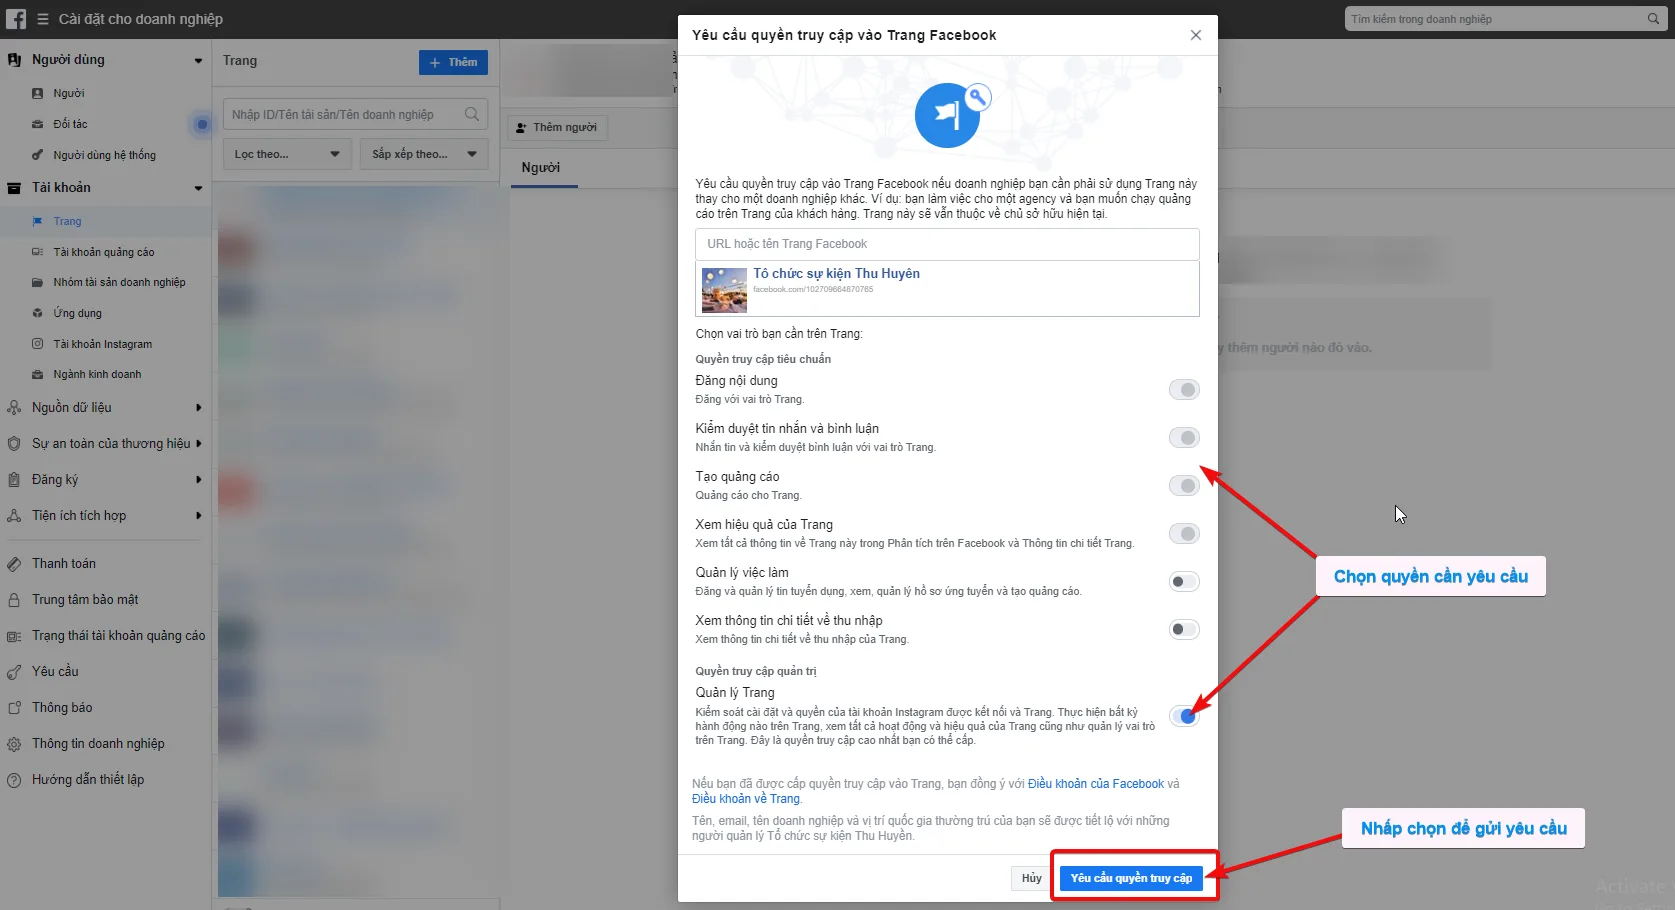Viewport: 1675px width, 910px height.
Task: Click the Tổ chức sự kiện Thu Huyền thumbnail
Action: (x=724, y=290)
